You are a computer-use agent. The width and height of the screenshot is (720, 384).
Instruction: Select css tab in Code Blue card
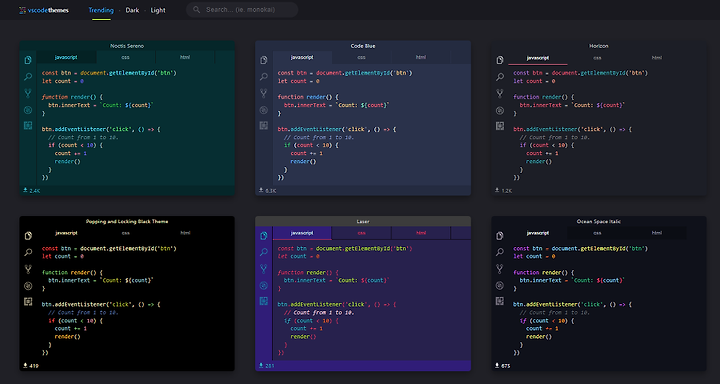[361, 57]
